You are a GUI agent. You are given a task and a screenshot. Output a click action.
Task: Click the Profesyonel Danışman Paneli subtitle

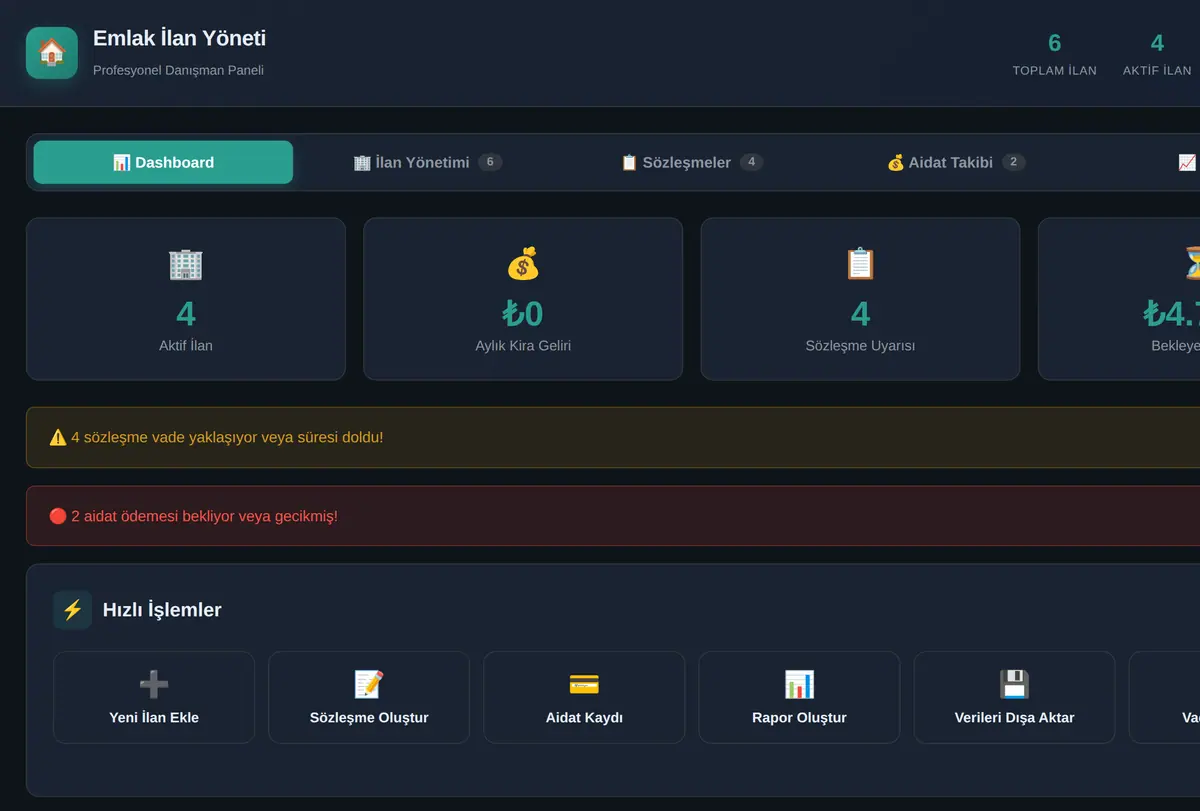(178, 70)
